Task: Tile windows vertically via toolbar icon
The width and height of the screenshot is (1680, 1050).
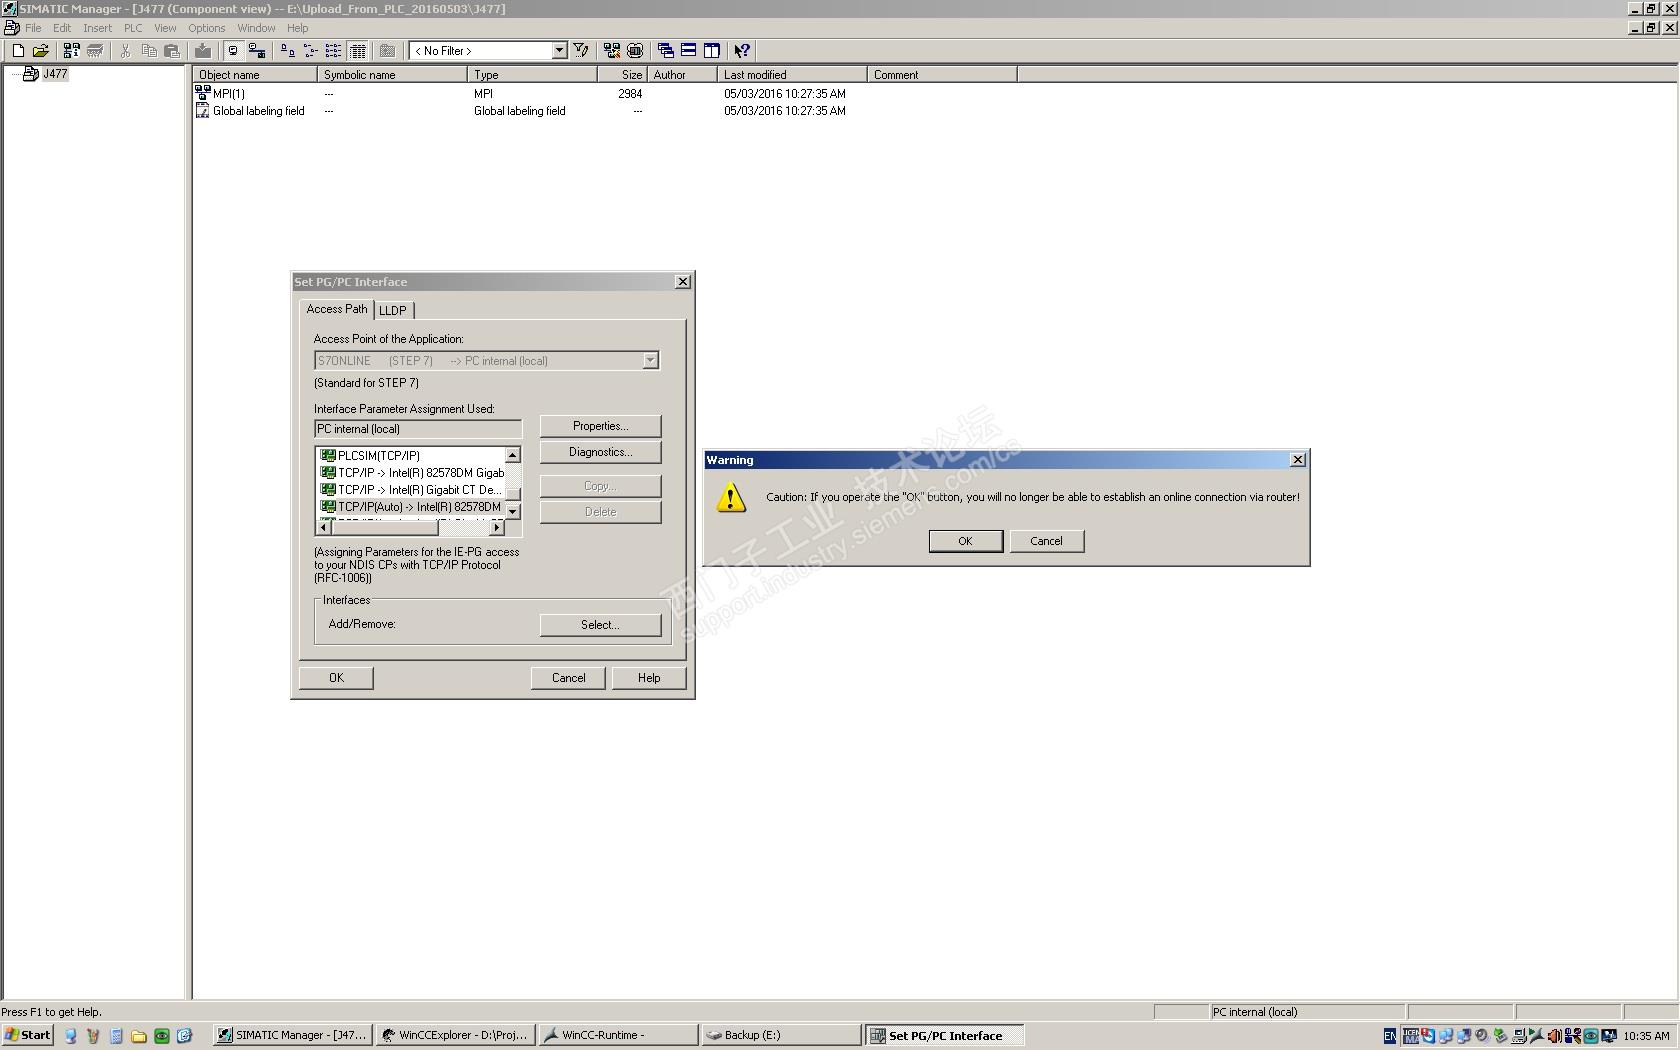Action: pyautogui.click(x=712, y=51)
